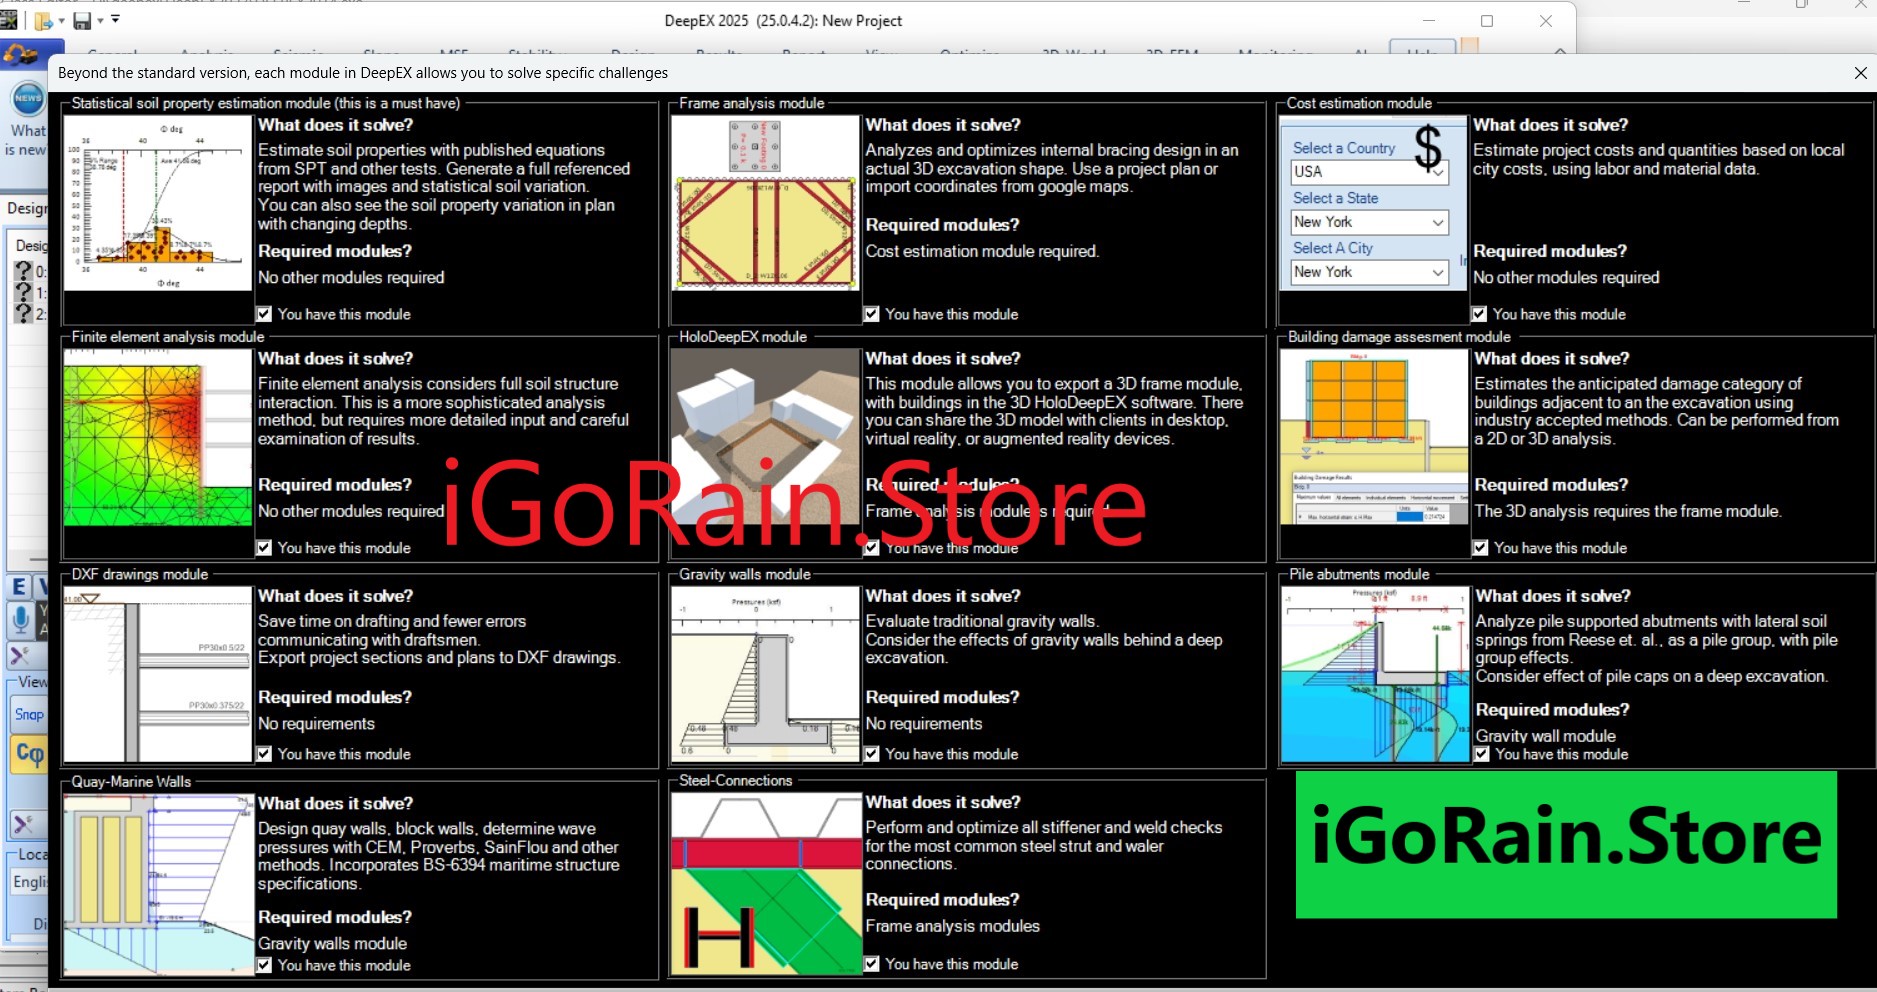
Task: Close the DeepEX modules overview dialog
Action: (1860, 73)
